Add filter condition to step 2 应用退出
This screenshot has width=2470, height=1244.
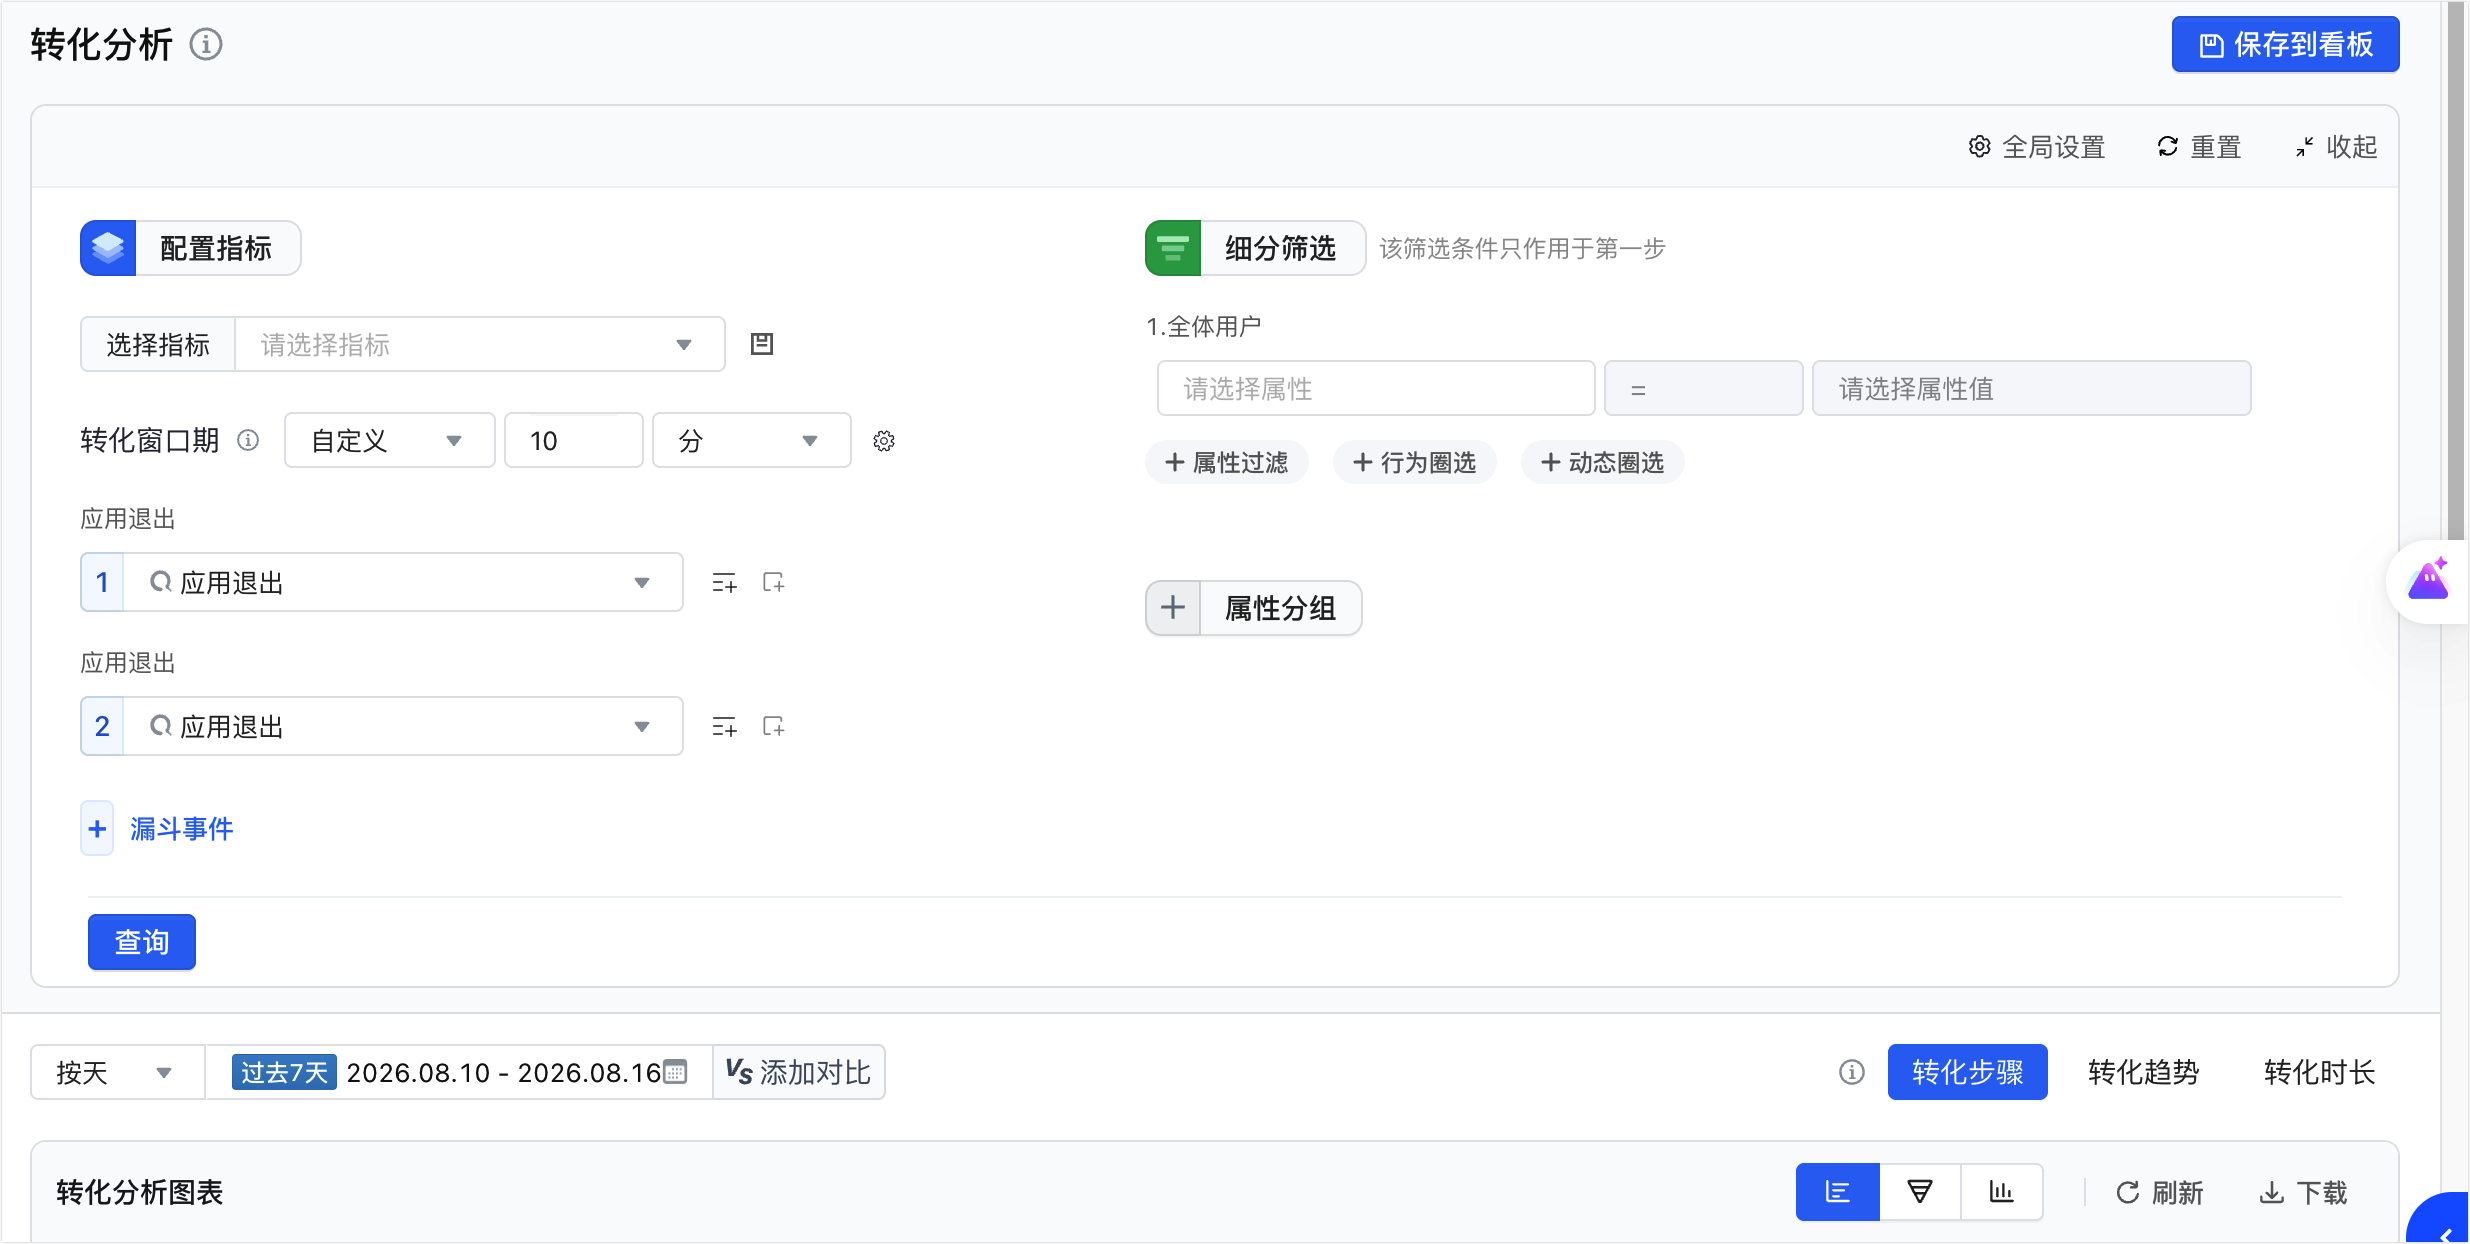(x=724, y=727)
